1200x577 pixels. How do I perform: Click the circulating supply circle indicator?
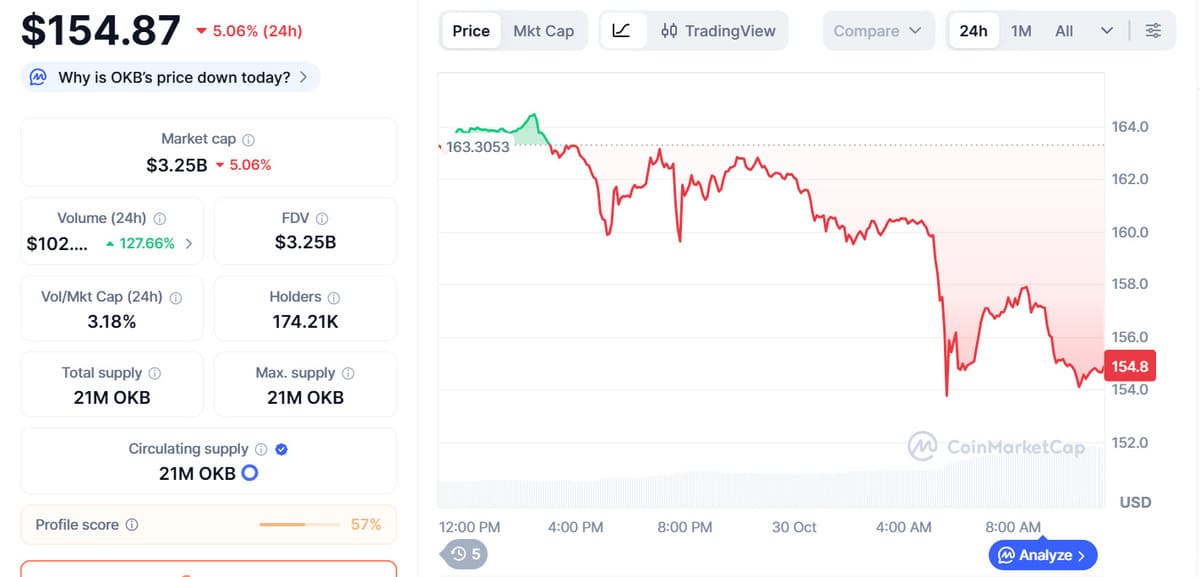[x=250, y=474]
